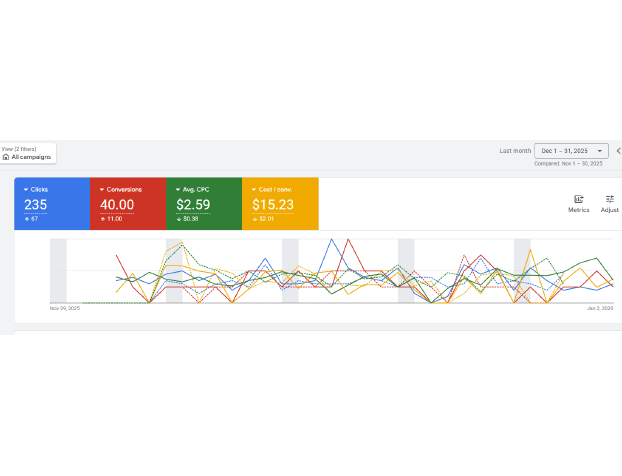Click the home icon beside All campaigns
Viewport: 622px width, 476px height.
[6, 157]
